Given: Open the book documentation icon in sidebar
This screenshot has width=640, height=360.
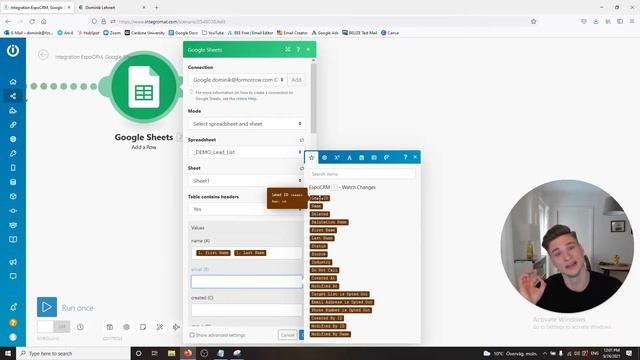Looking at the screenshot, I should point(13,240).
